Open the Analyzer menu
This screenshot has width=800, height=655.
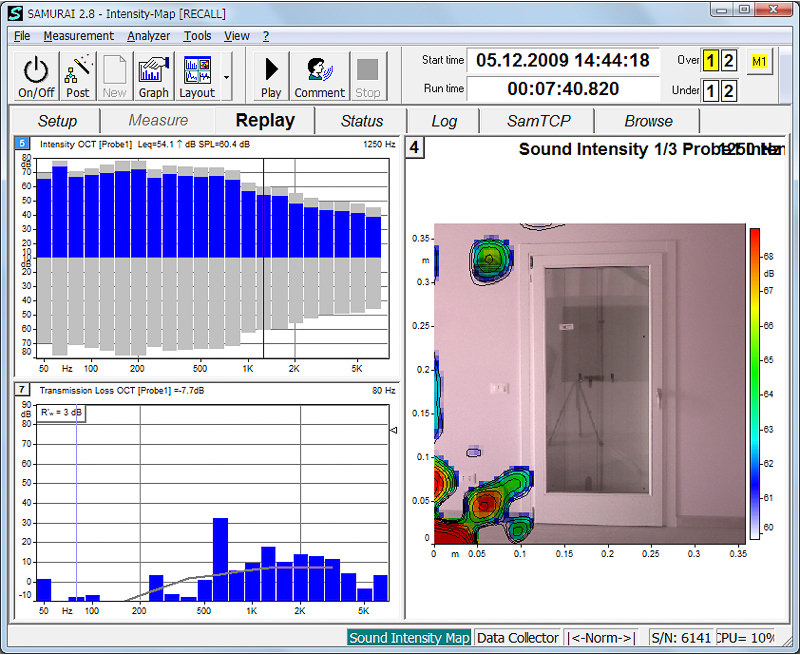coord(148,36)
